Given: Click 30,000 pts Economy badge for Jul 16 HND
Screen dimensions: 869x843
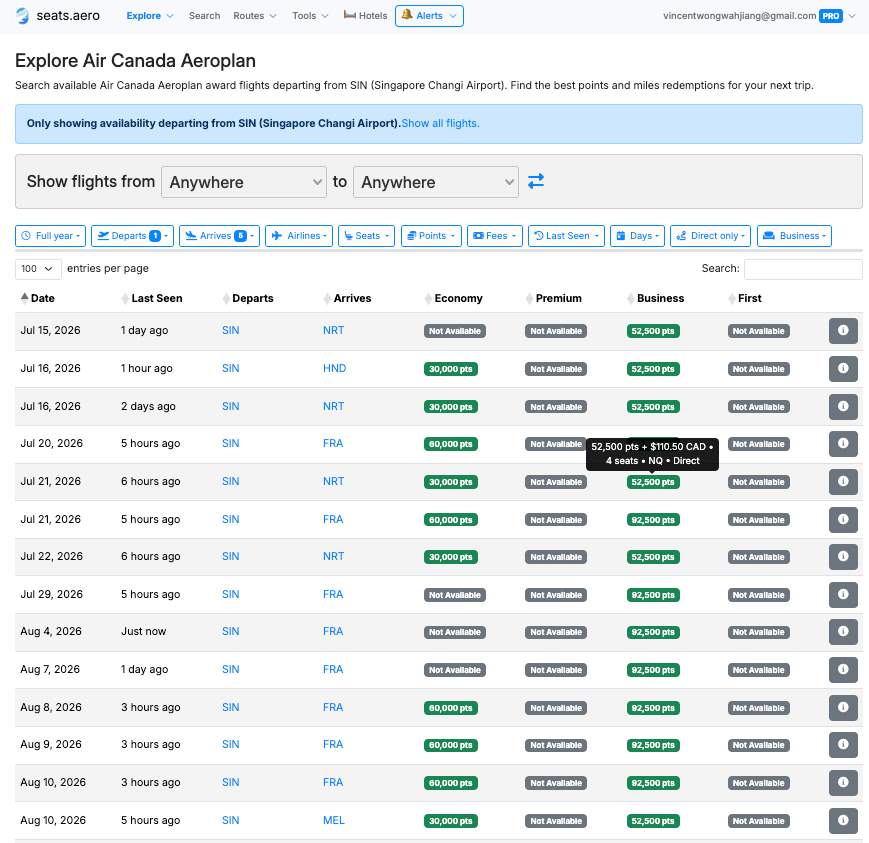Looking at the screenshot, I should pyautogui.click(x=451, y=369).
